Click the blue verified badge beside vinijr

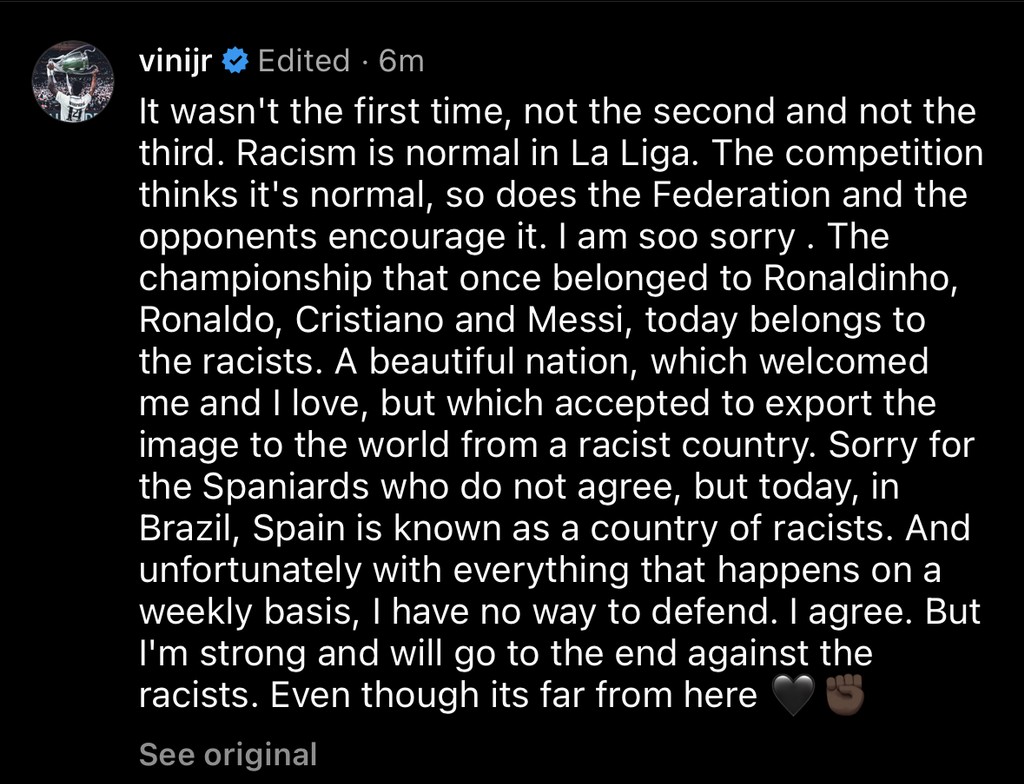pyautogui.click(x=236, y=61)
